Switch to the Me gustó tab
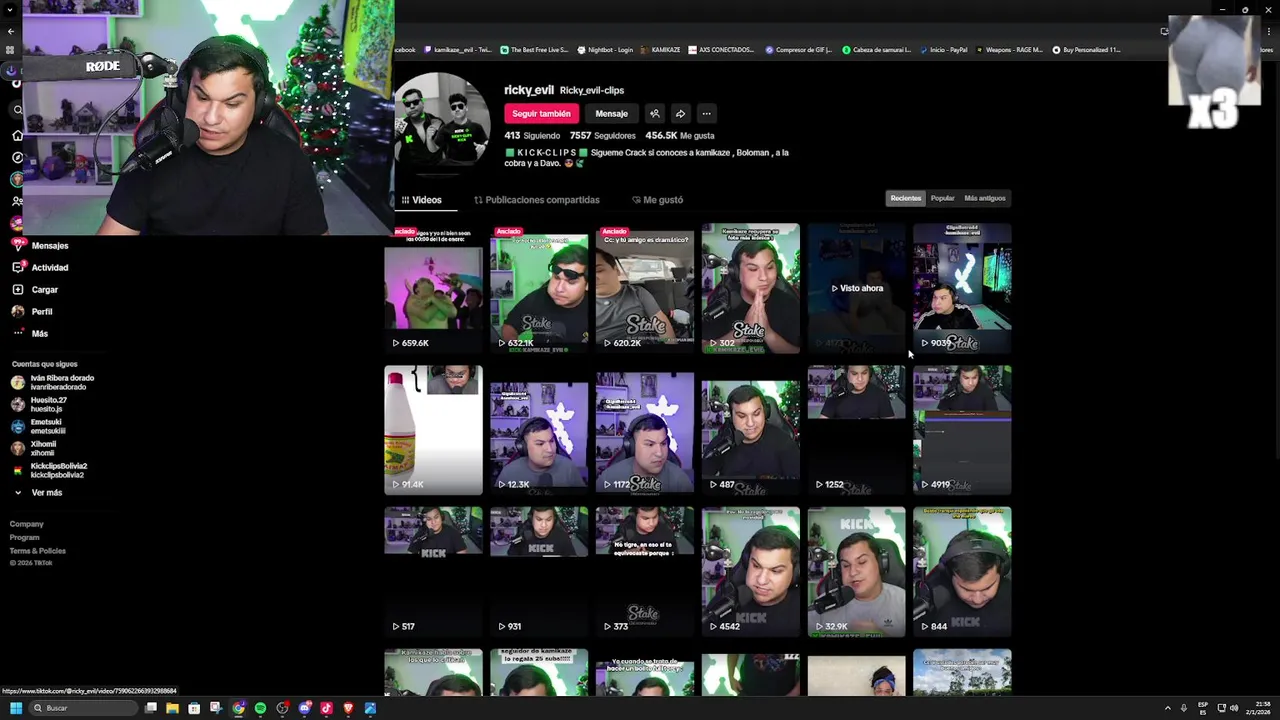 658,200
